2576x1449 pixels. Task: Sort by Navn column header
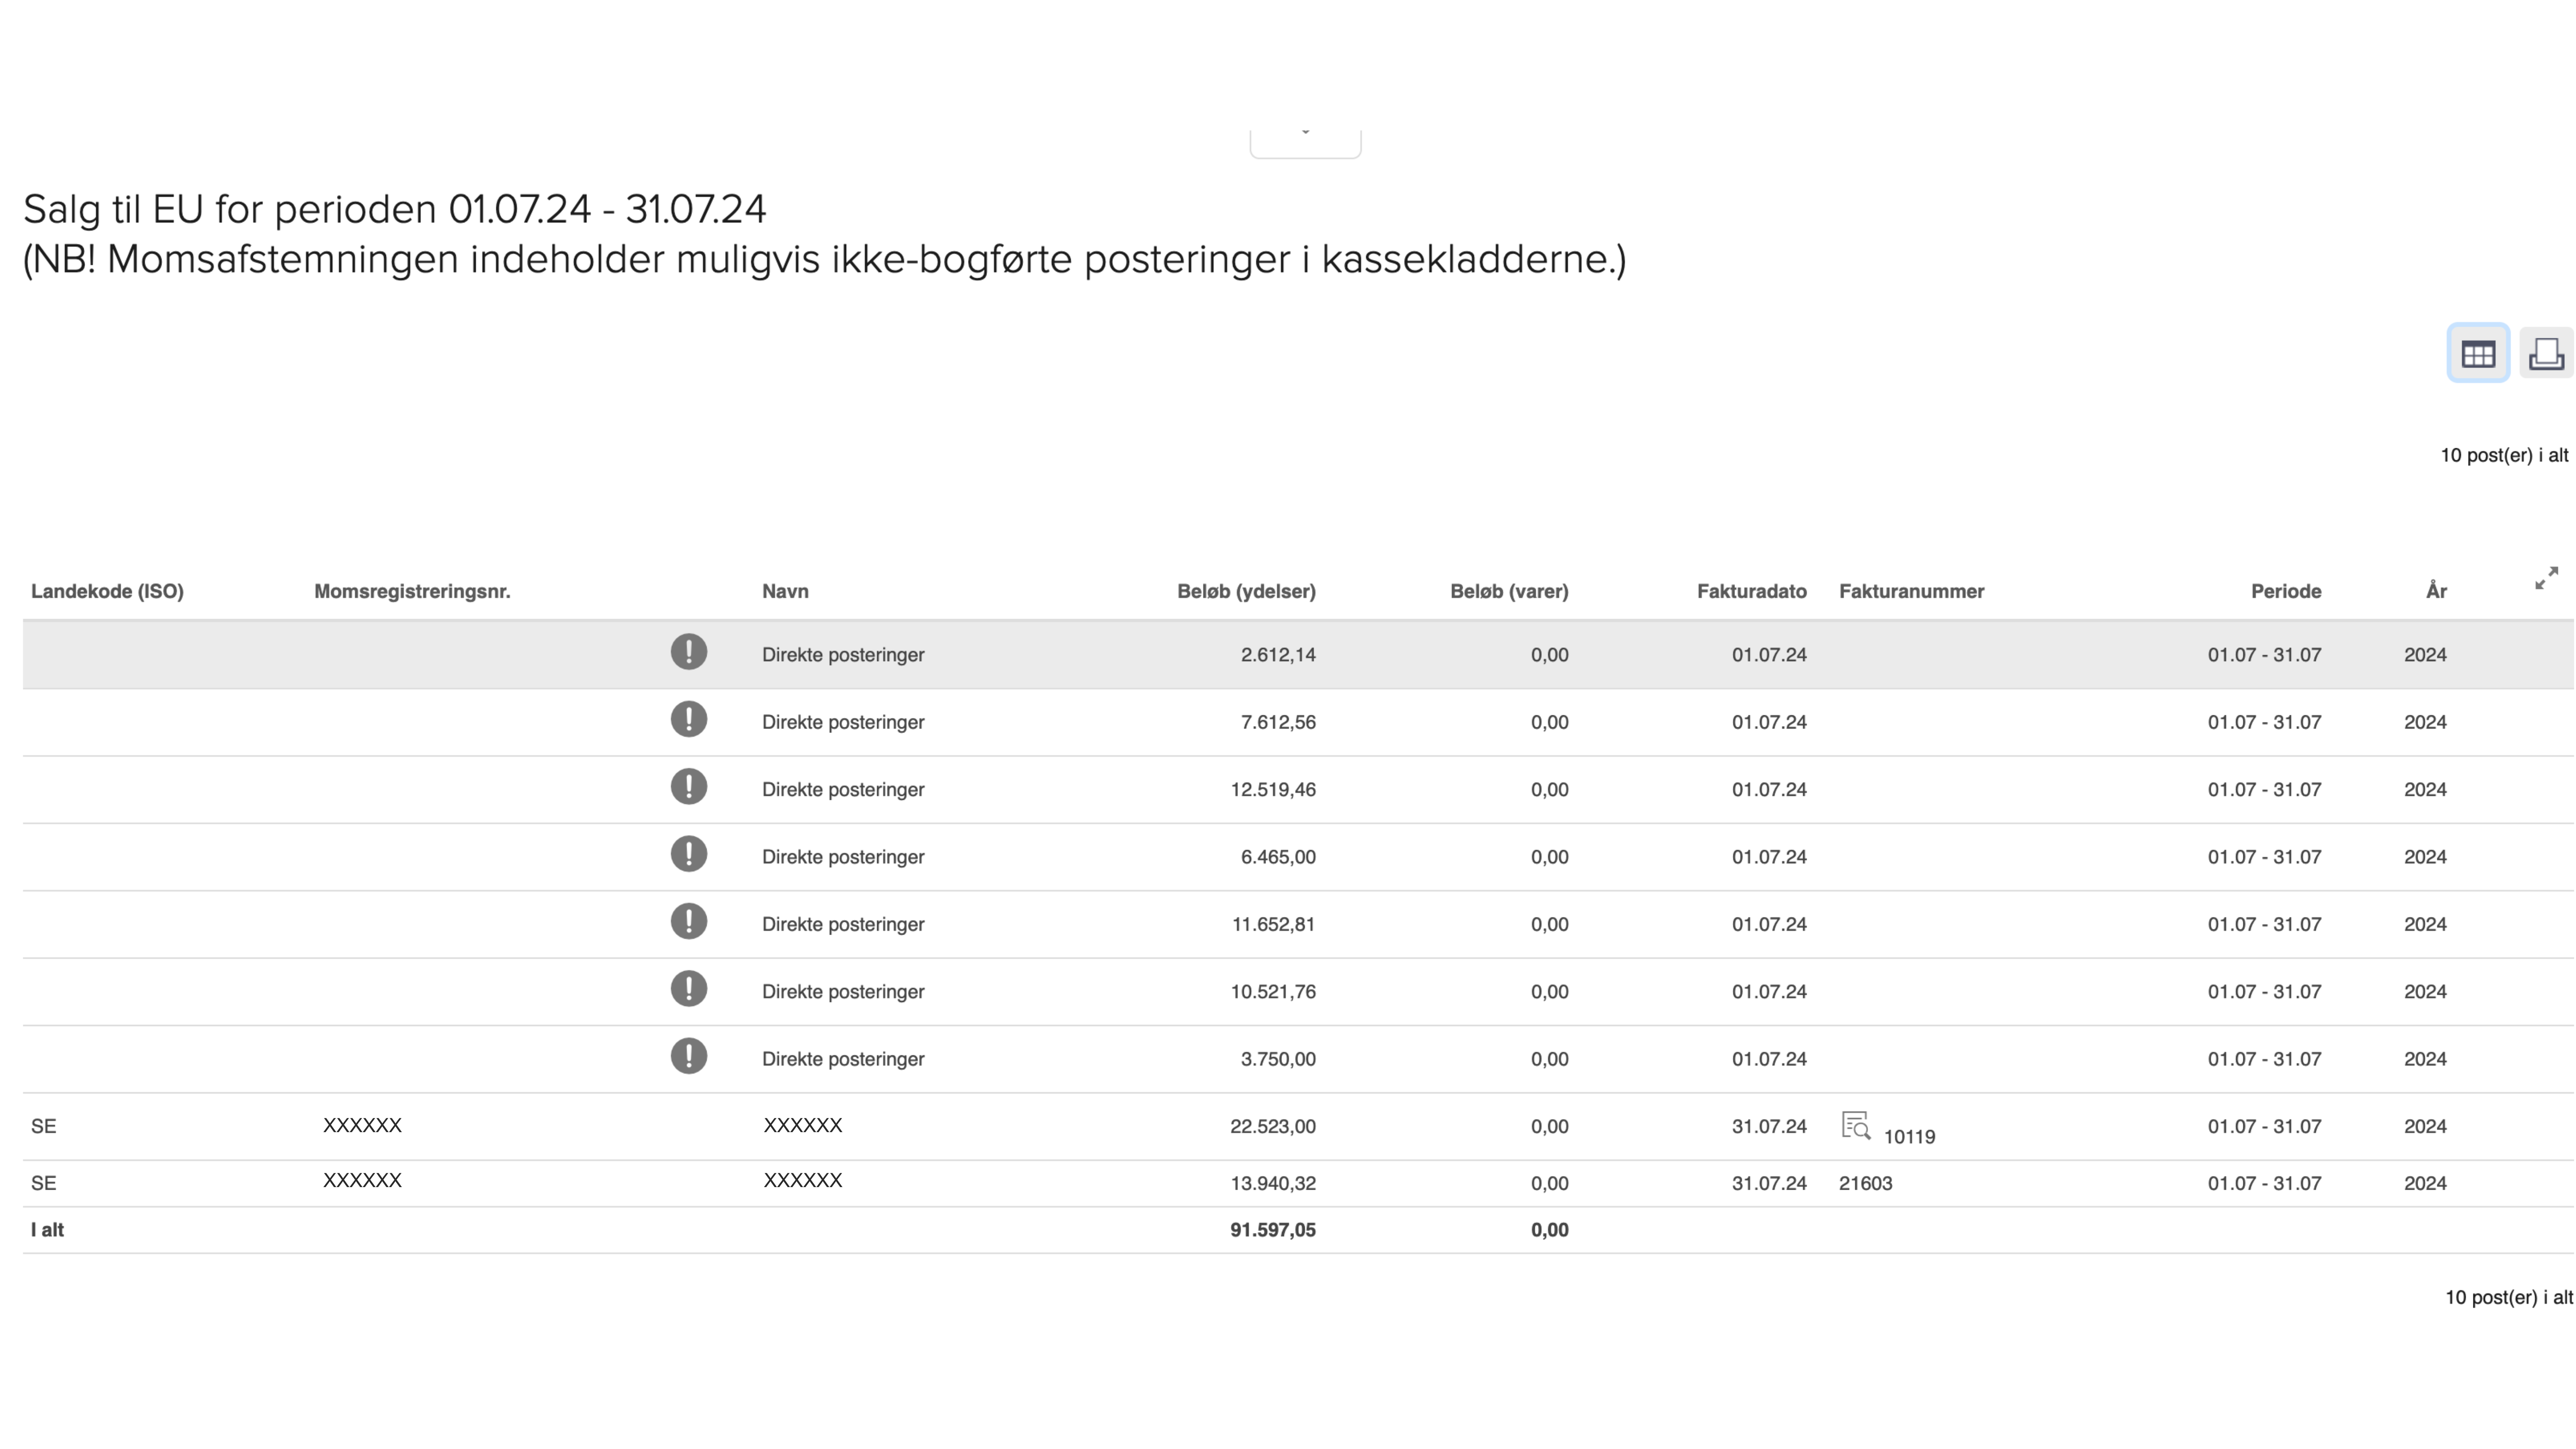[785, 591]
